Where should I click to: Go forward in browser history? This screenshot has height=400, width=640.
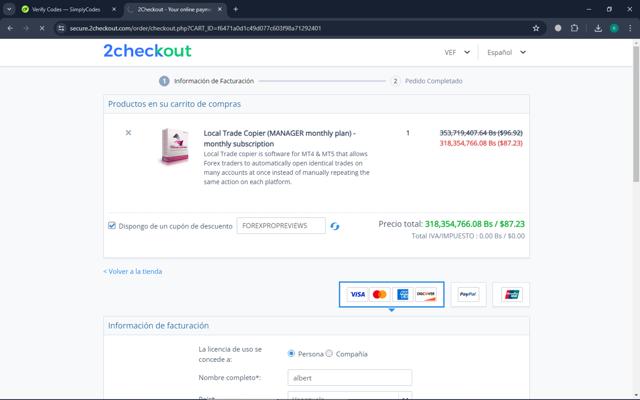tap(26, 28)
